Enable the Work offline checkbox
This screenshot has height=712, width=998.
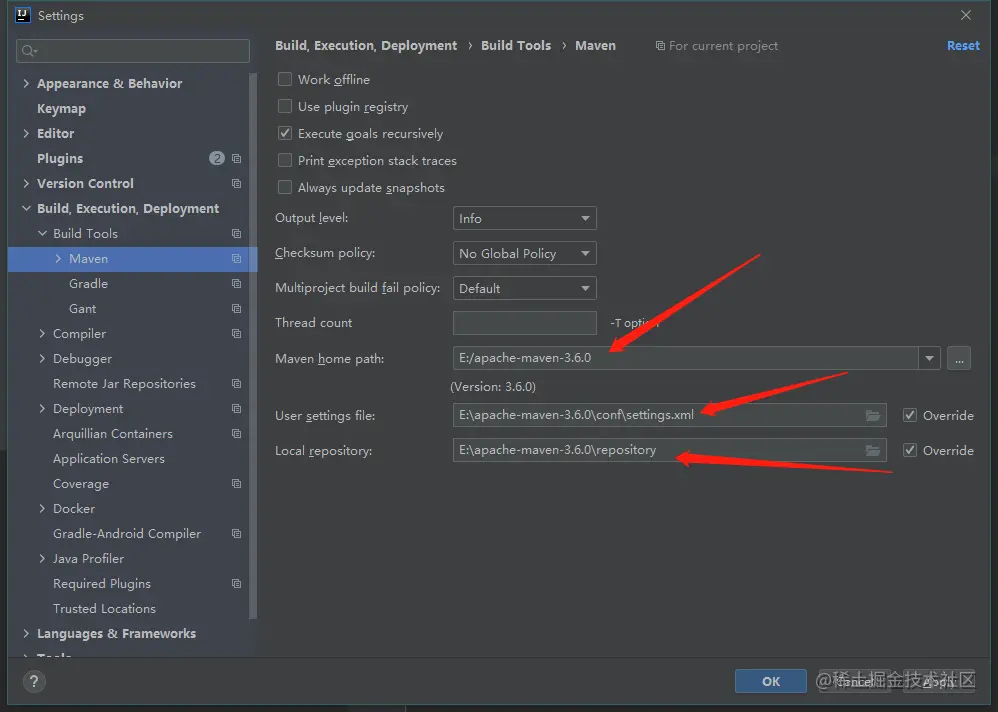click(x=285, y=79)
